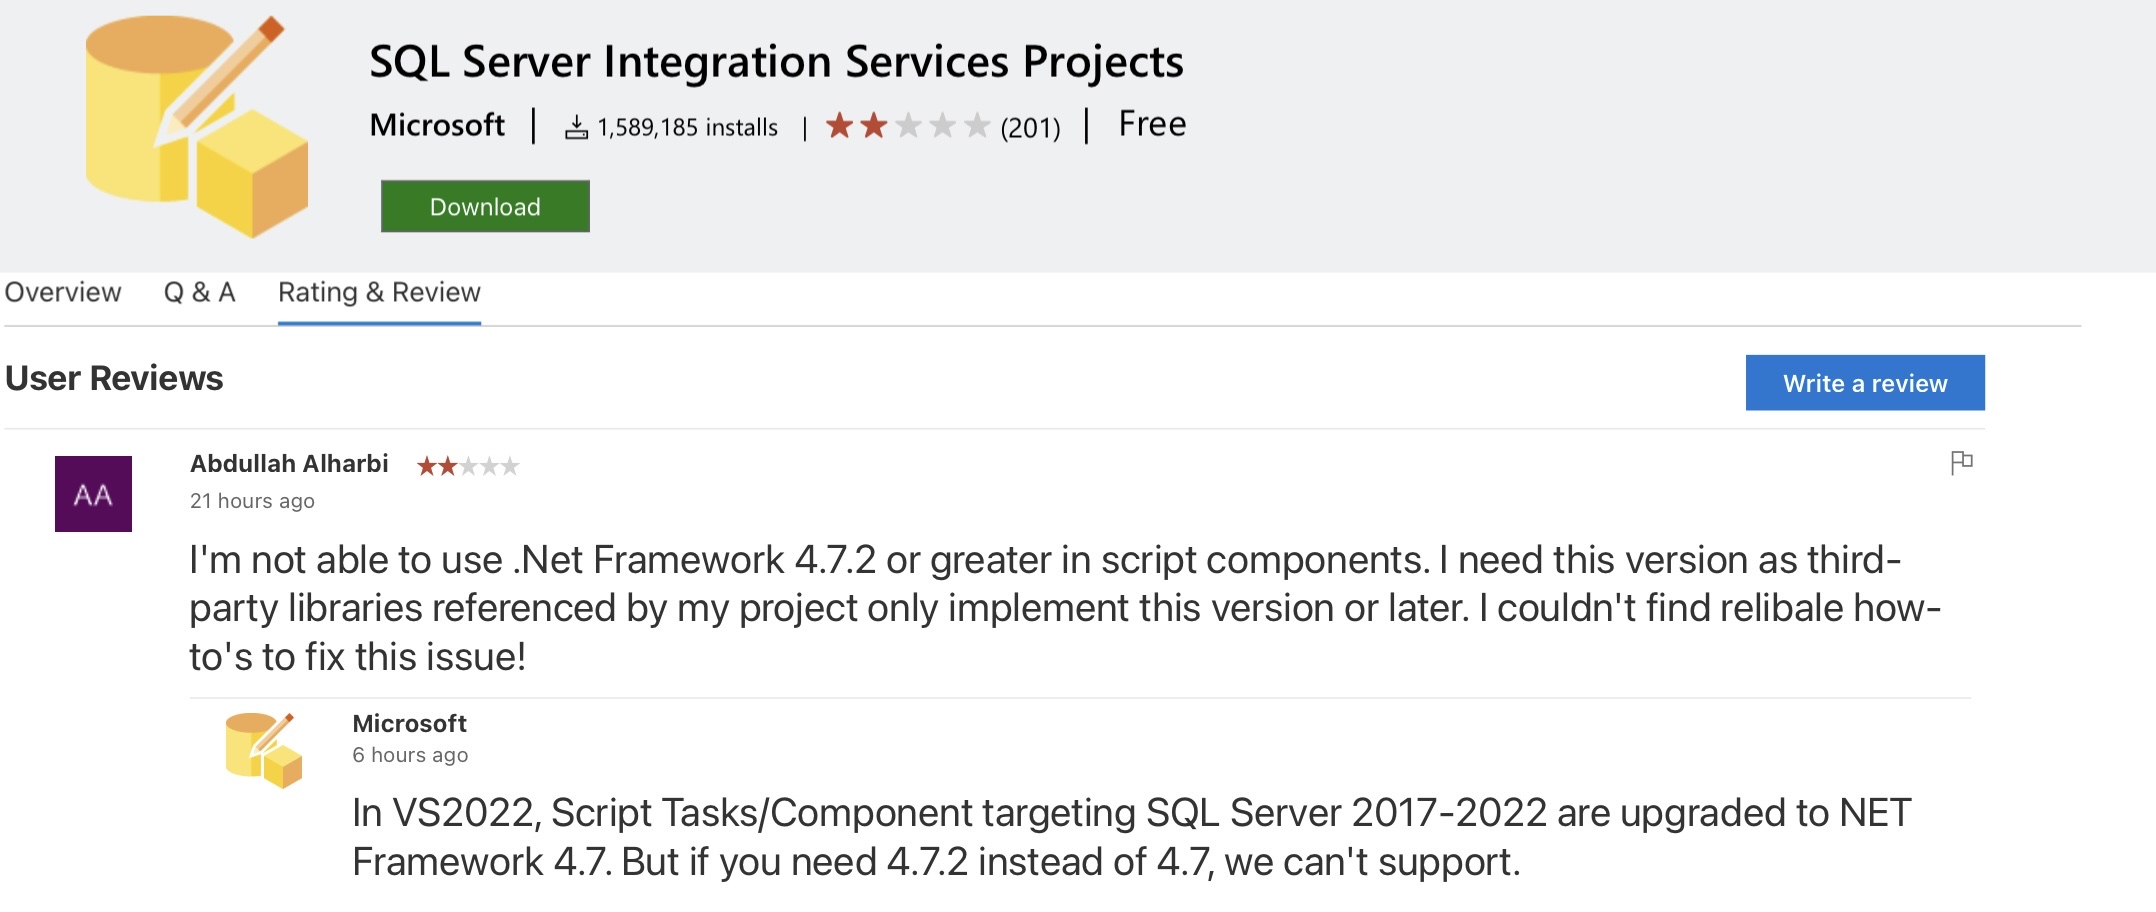
Task: Switch to the Overview tab
Action: [62, 293]
